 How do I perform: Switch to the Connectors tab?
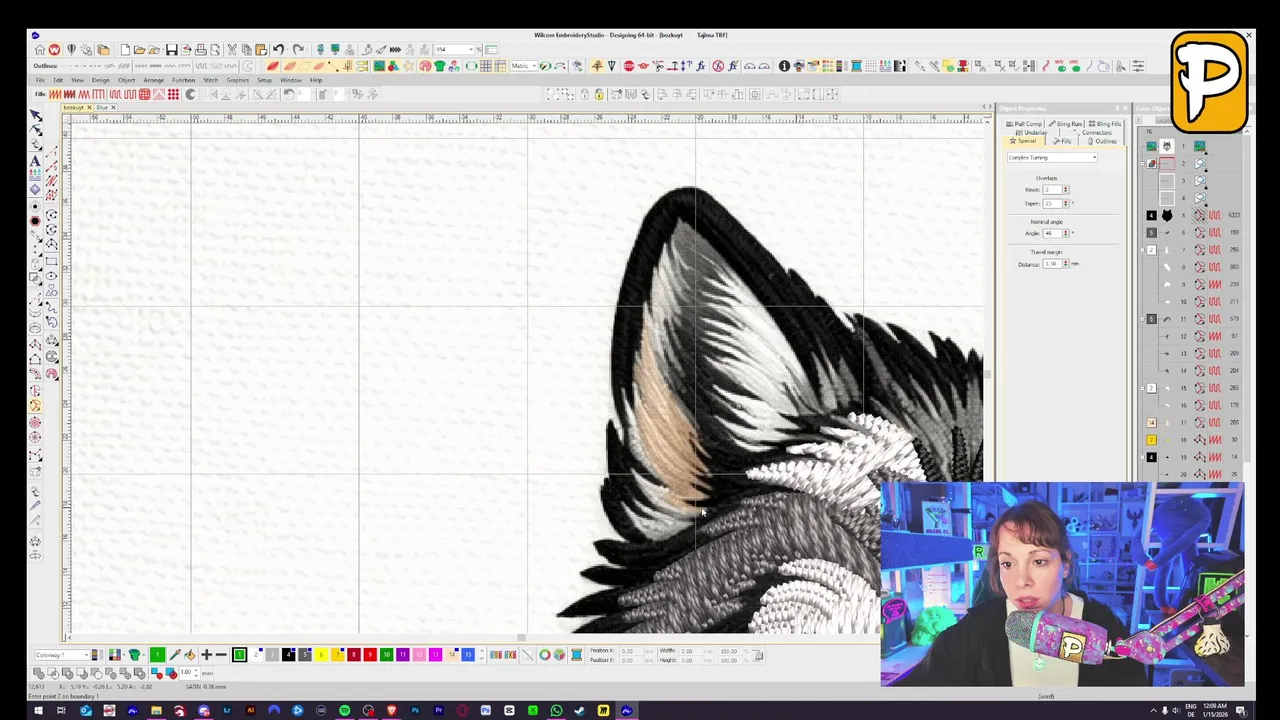point(1095,132)
